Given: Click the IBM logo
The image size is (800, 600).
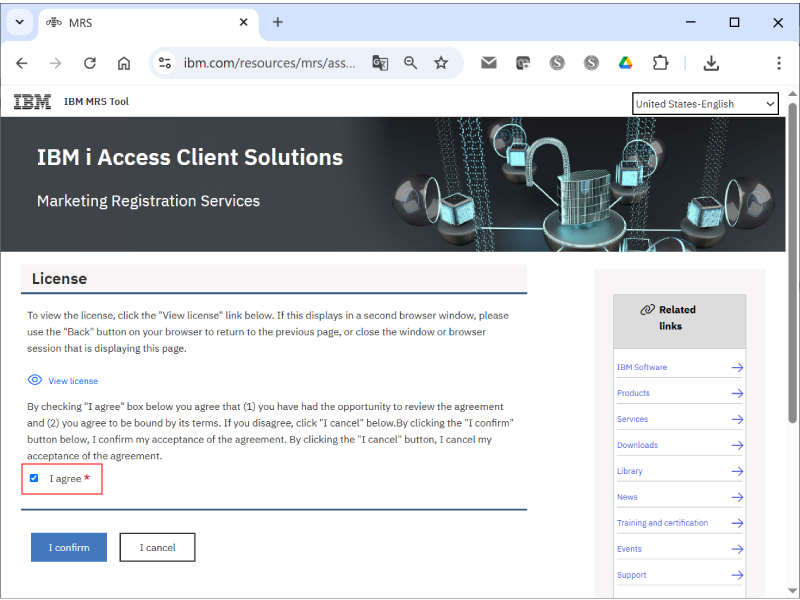Looking at the screenshot, I should point(32,102).
